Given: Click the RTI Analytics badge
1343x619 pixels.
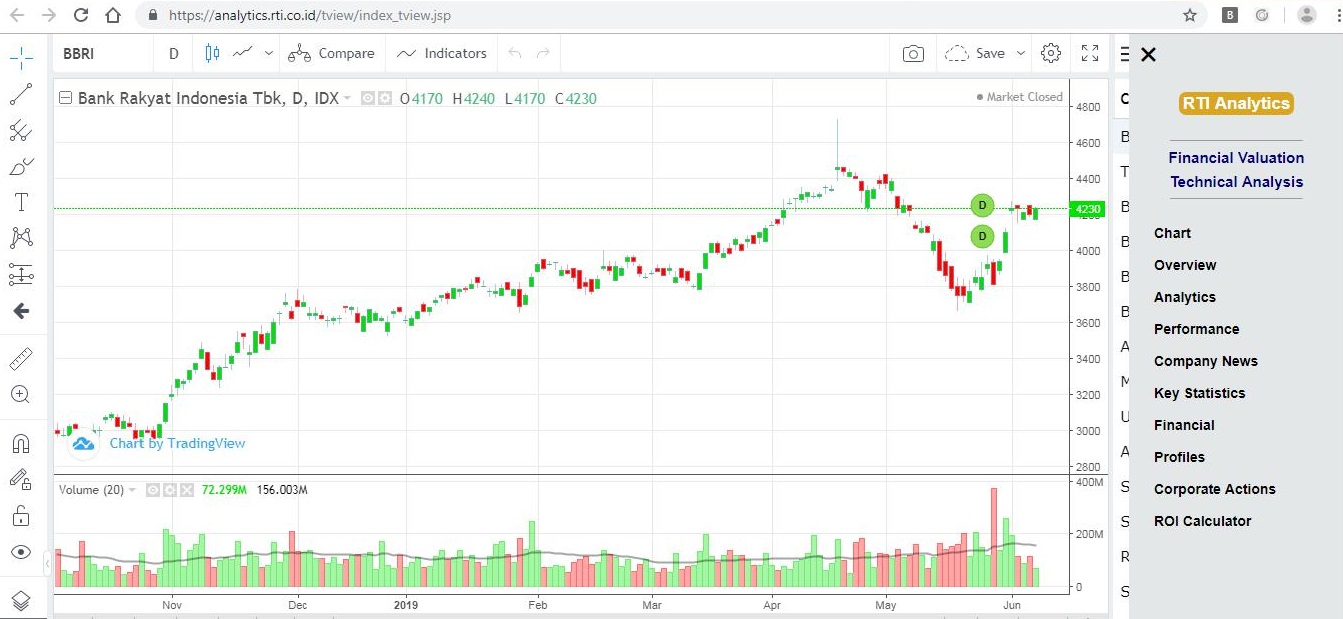Looking at the screenshot, I should click(x=1236, y=103).
